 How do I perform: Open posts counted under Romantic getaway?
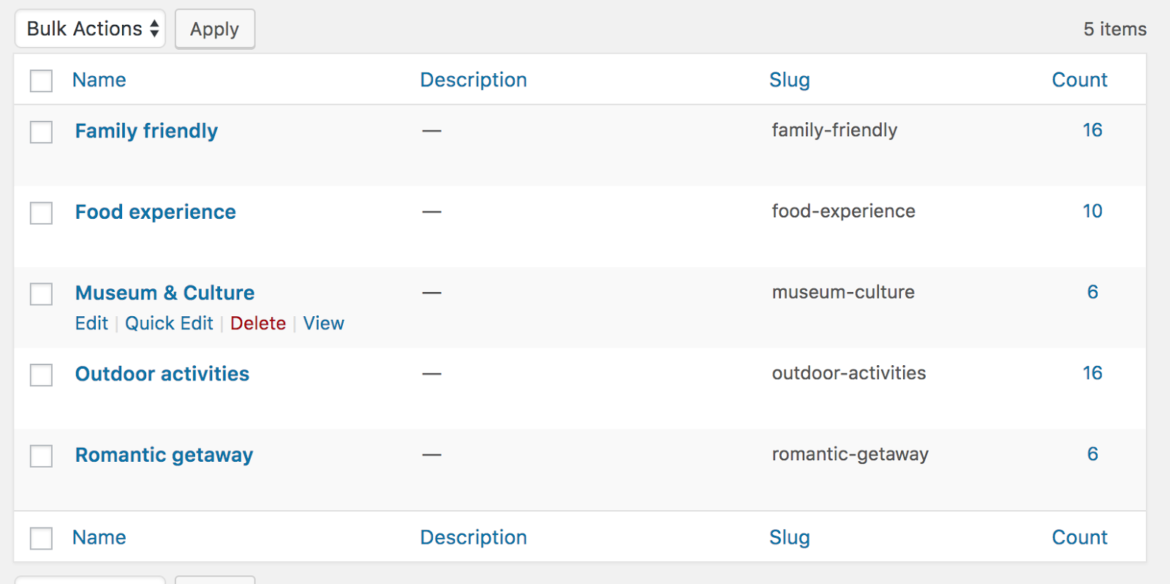pyautogui.click(x=1092, y=454)
